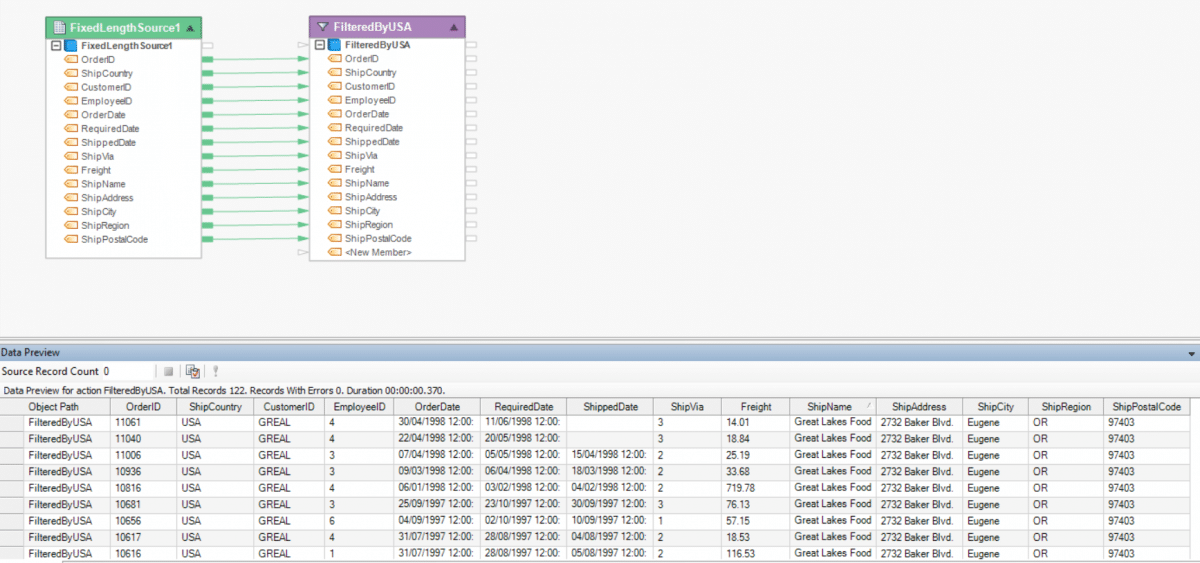Open the Data Preview panel dropdown arrow
Viewport: 1200px width, 563px height.
tap(1191, 353)
